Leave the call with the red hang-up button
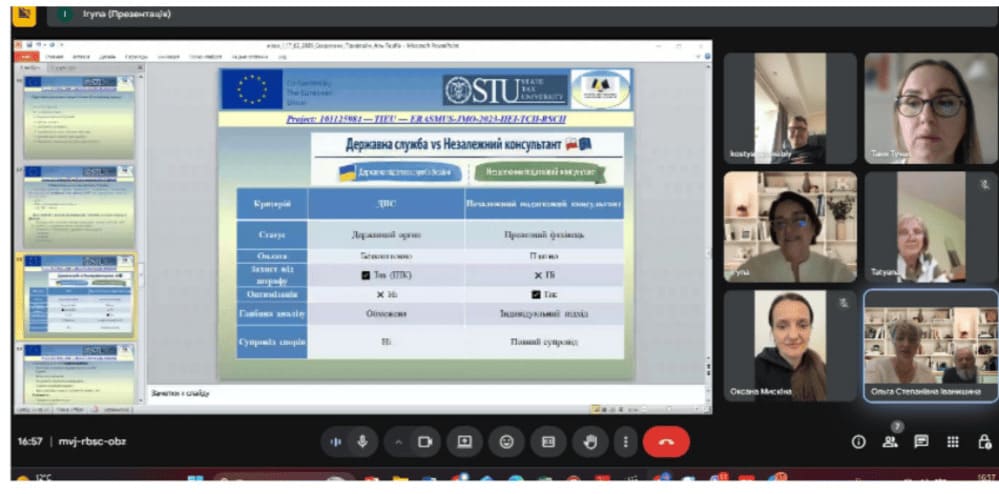This screenshot has height=494, width=999. (x=666, y=441)
